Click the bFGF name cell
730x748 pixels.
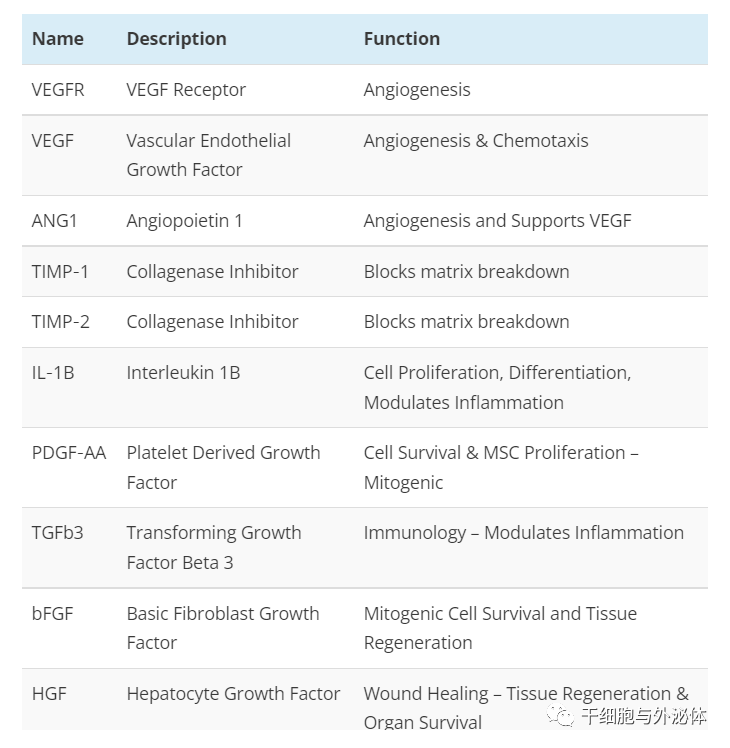tap(52, 614)
